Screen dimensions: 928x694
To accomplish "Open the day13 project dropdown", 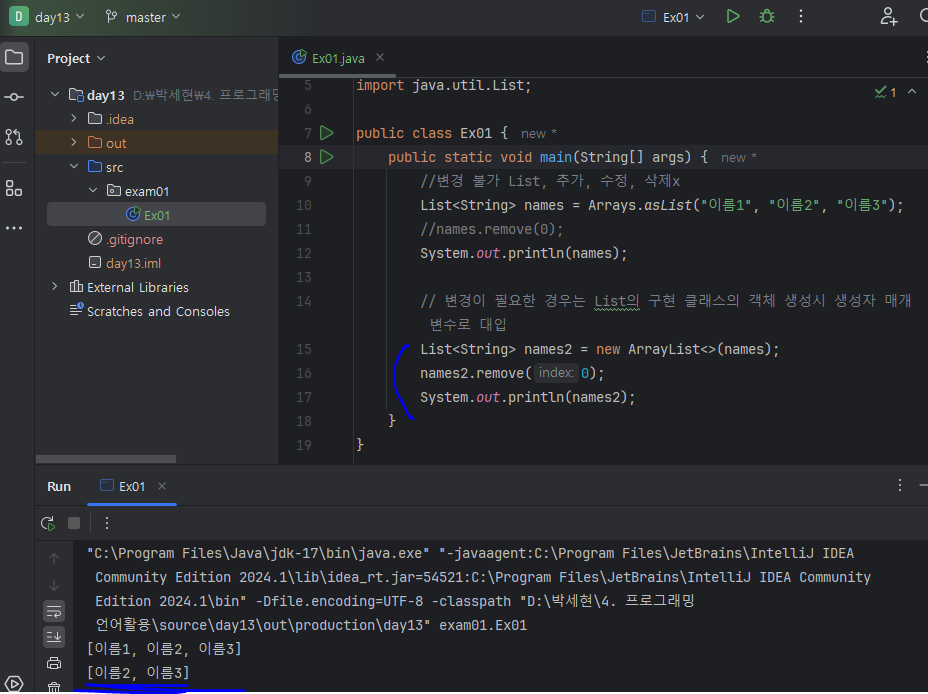I will point(48,17).
